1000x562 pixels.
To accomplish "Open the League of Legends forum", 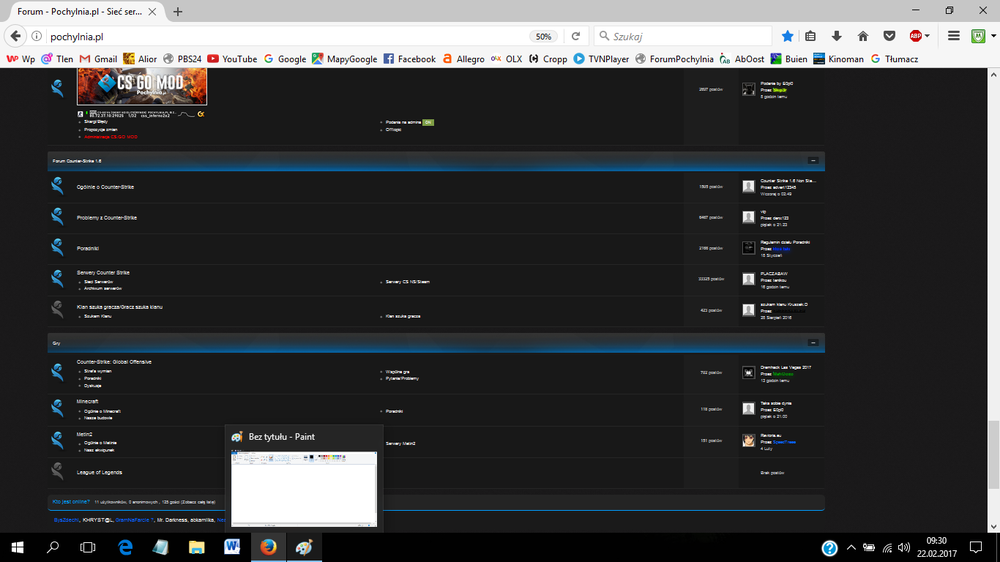I will tap(99, 472).
